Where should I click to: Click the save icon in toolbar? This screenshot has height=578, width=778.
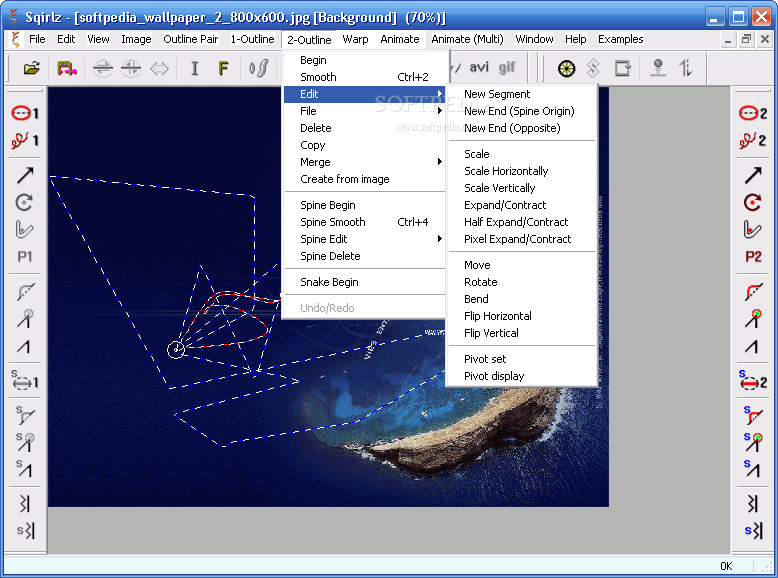(x=67, y=68)
